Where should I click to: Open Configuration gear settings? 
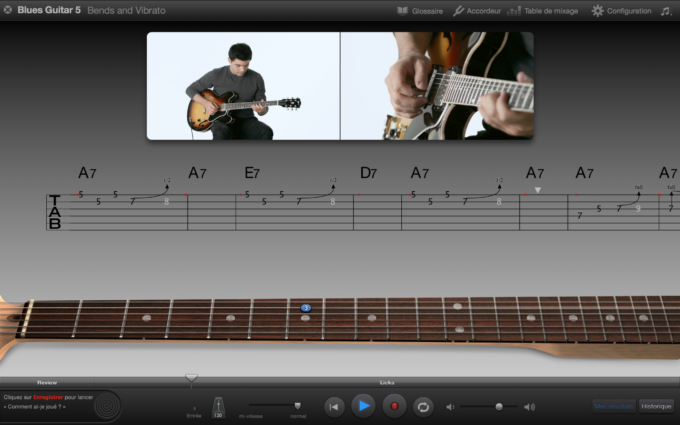621,11
